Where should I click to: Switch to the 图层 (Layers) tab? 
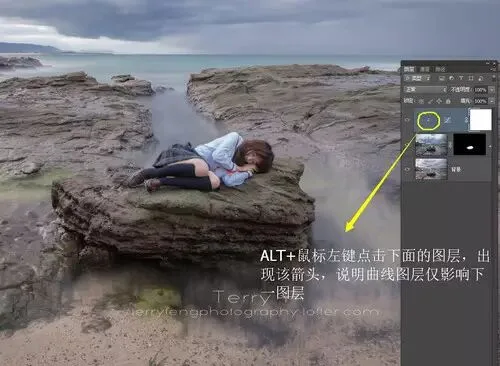point(409,69)
